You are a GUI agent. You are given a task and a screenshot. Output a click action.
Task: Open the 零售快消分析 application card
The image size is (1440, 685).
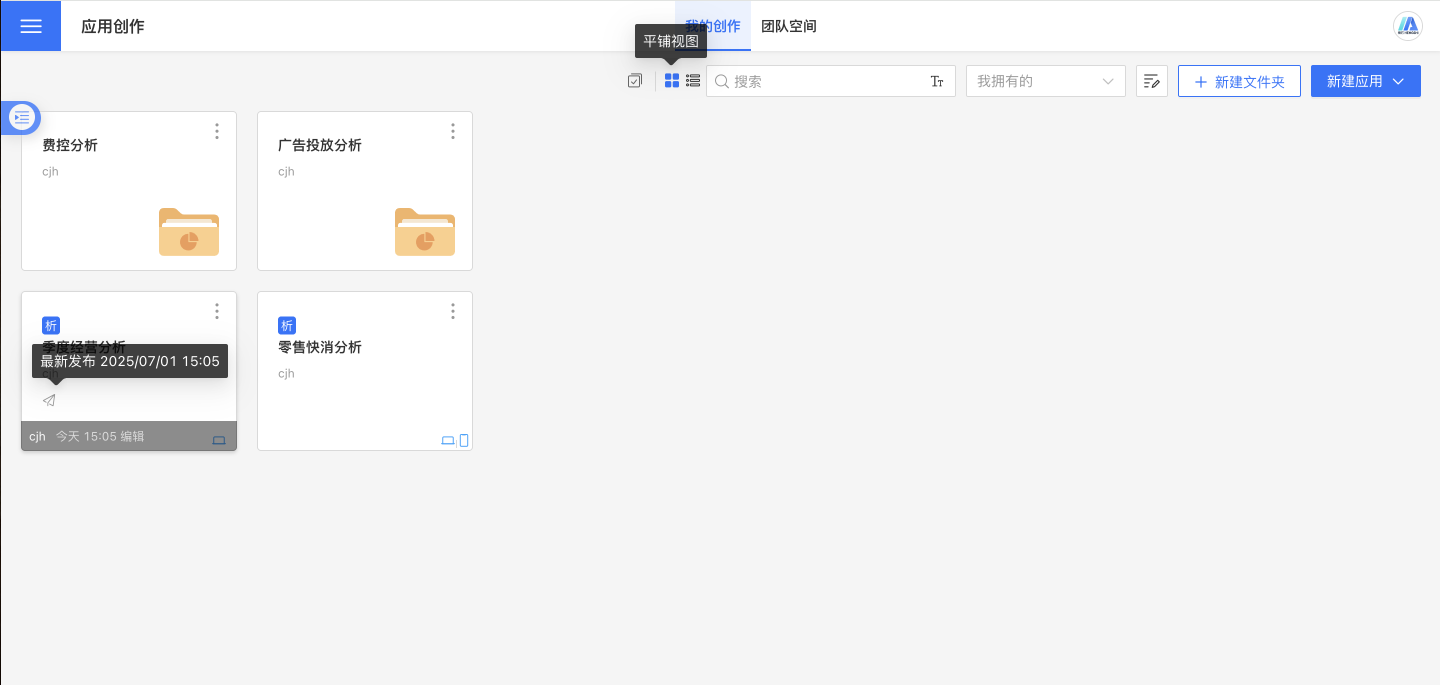click(x=364, y=380)
